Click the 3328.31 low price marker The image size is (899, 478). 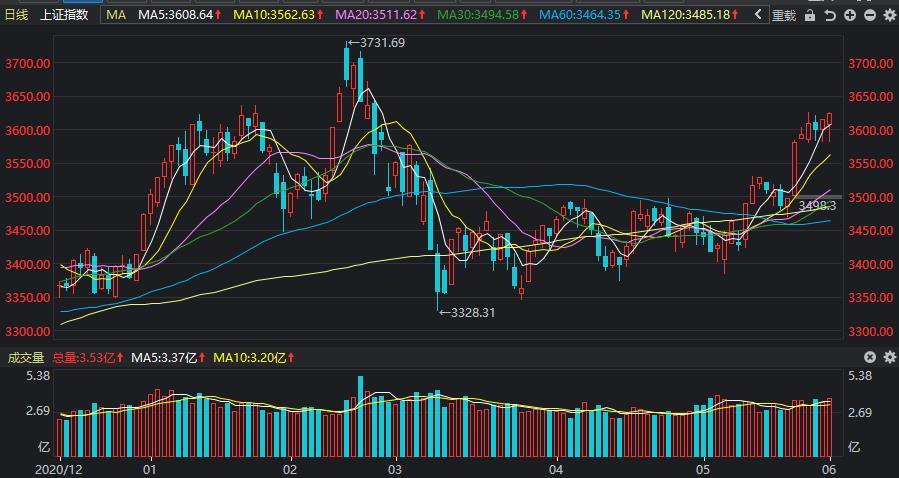[471, 312]
